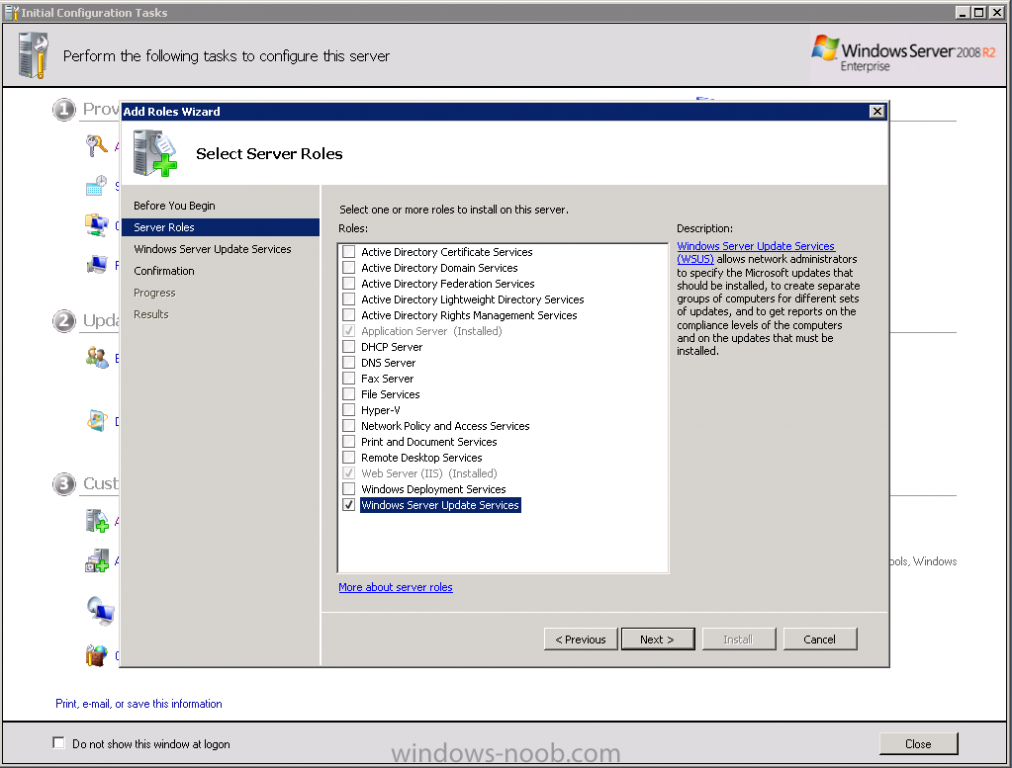1012x768 pixels.
Task: Click the Add Roles Wizard header icon
Action: pyautogui.click(x=154, y=153)
